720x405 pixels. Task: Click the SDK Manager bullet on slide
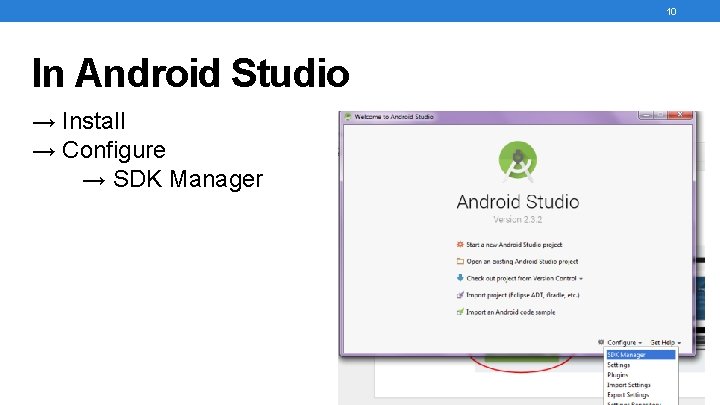tap(188, 179)
